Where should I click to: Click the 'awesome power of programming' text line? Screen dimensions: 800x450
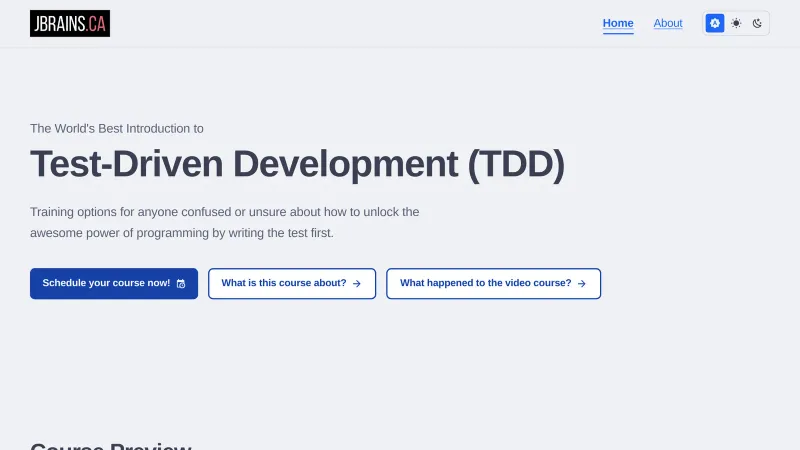[181, 233]
